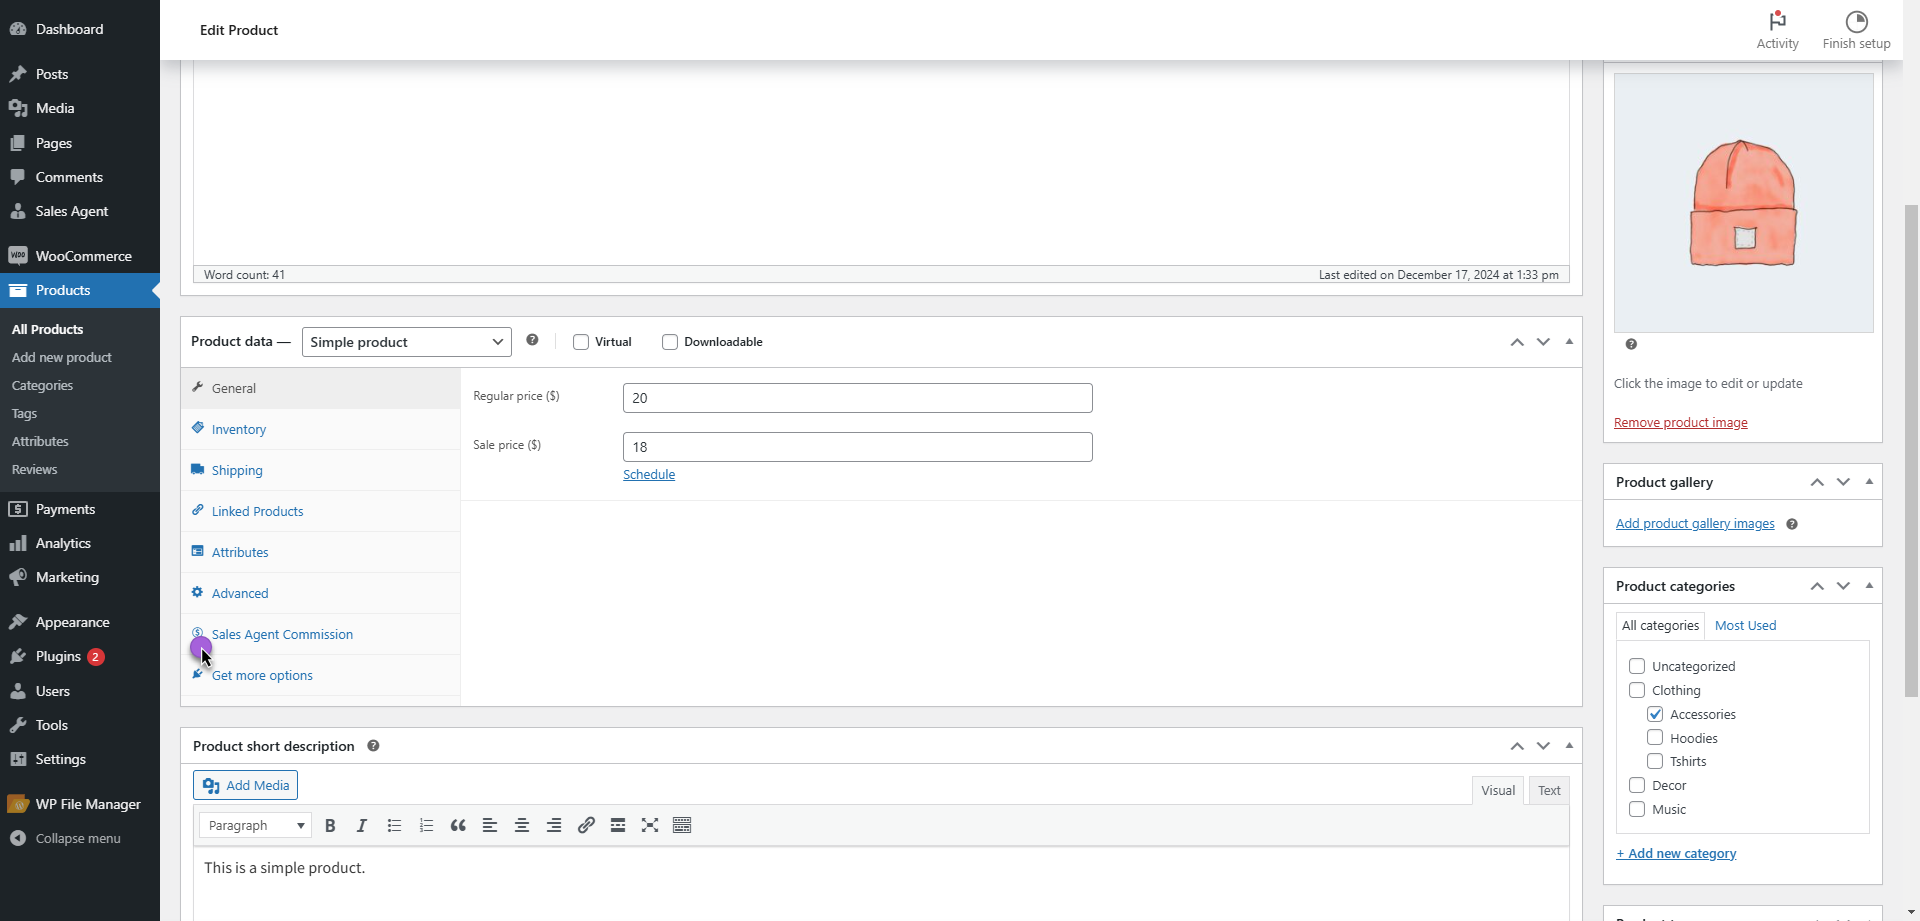This screenshot has height=921, width=1920.
Task: Open the Simple product type dropdown
Action: pyautogui.click(x=407, y=342)
